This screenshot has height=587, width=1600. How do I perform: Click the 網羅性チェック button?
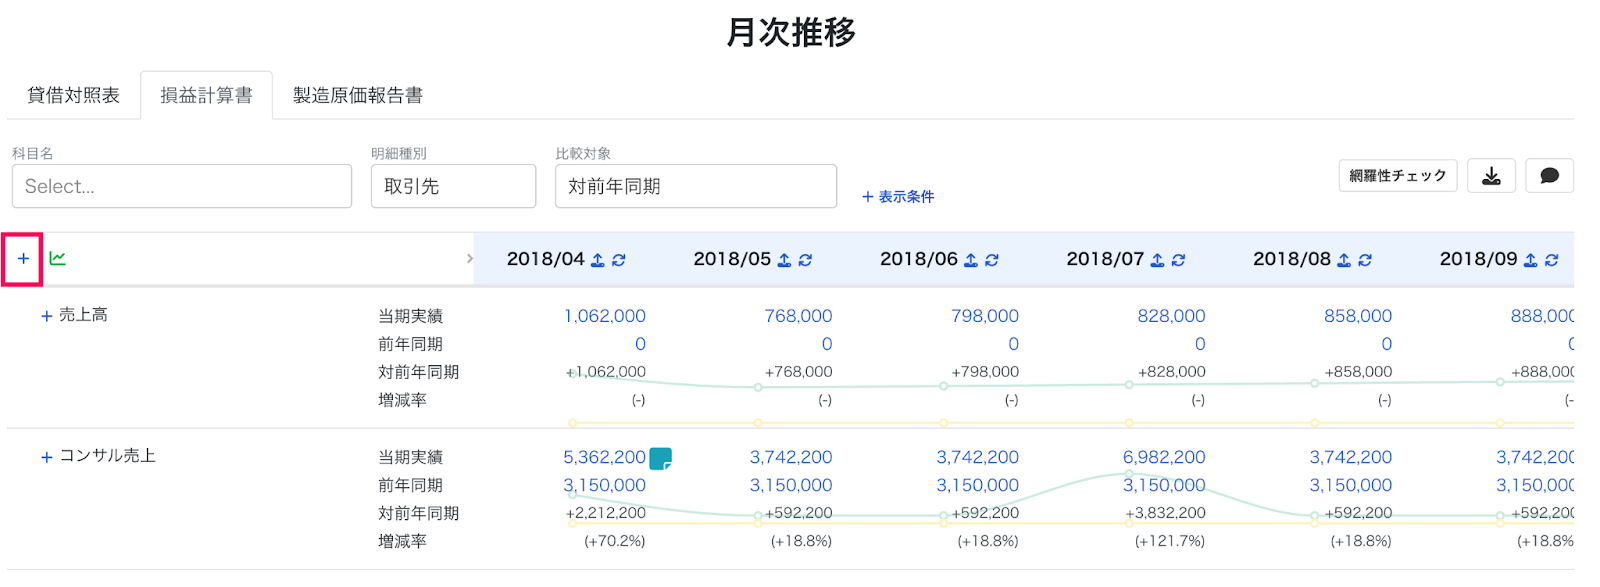click(1398, 176)
